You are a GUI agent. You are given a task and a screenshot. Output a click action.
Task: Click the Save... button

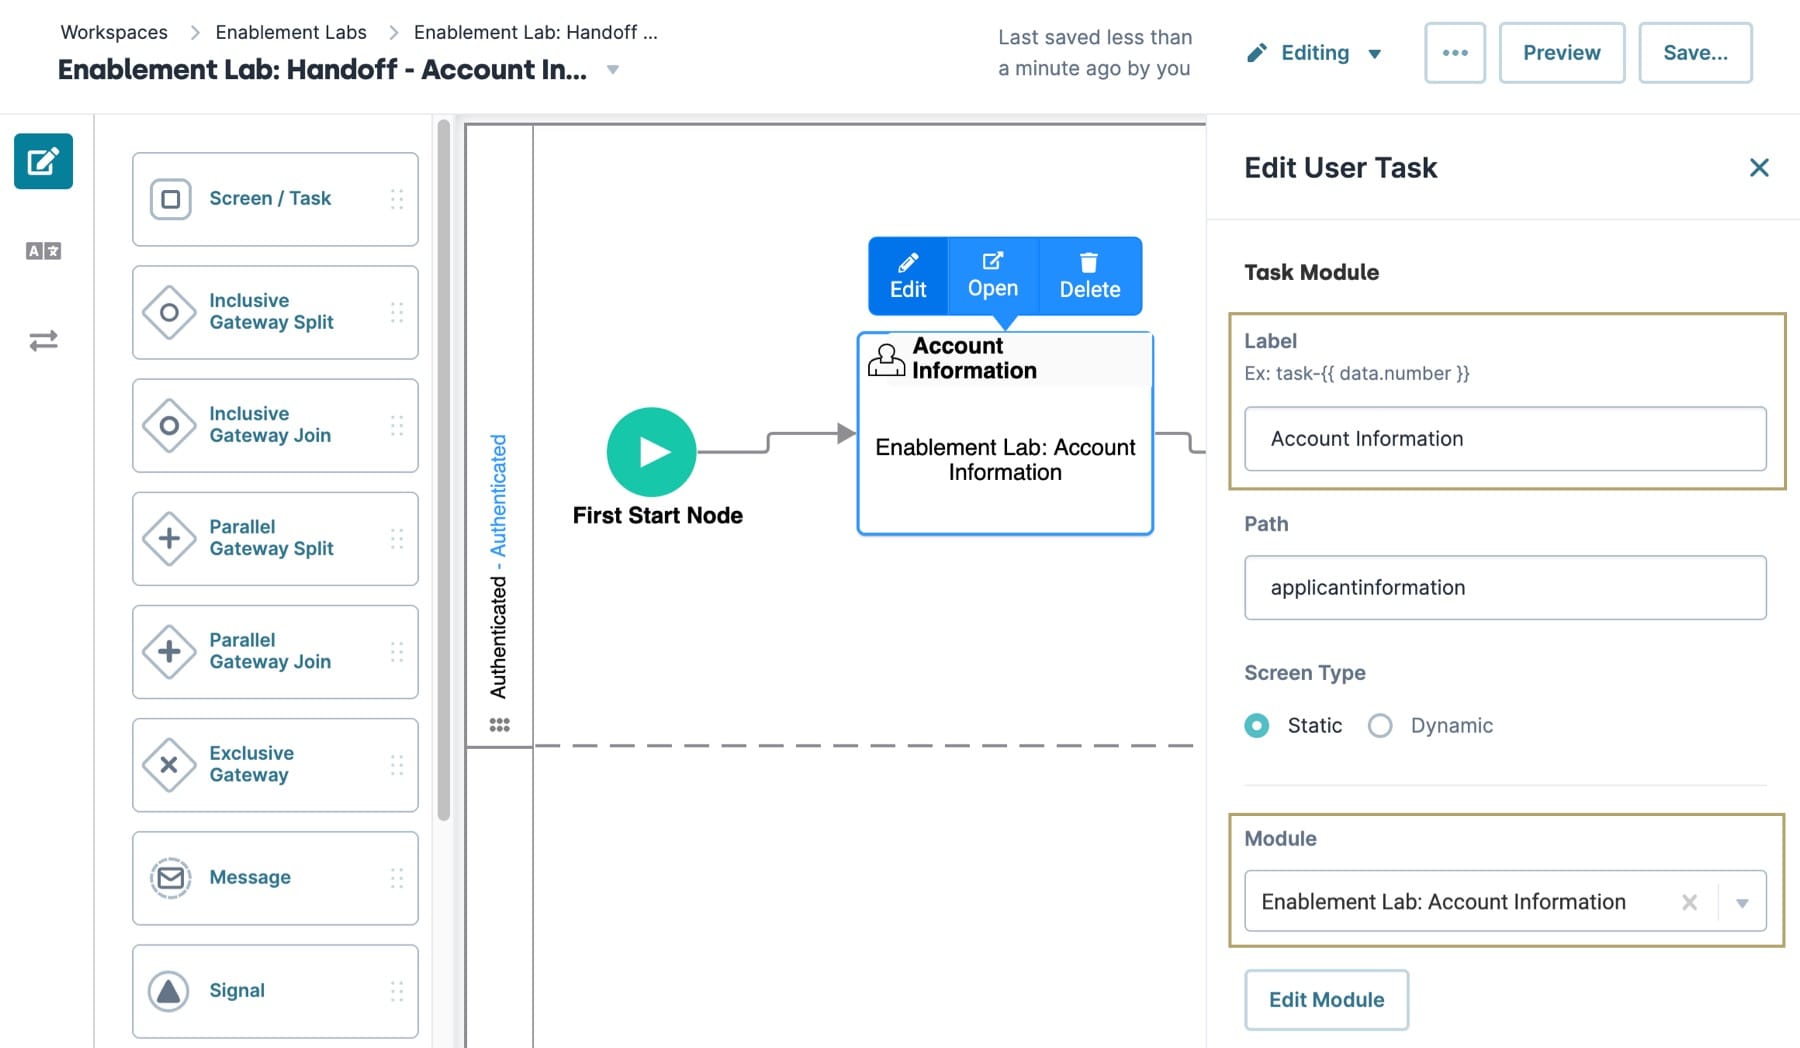(x=1695, y=53)
